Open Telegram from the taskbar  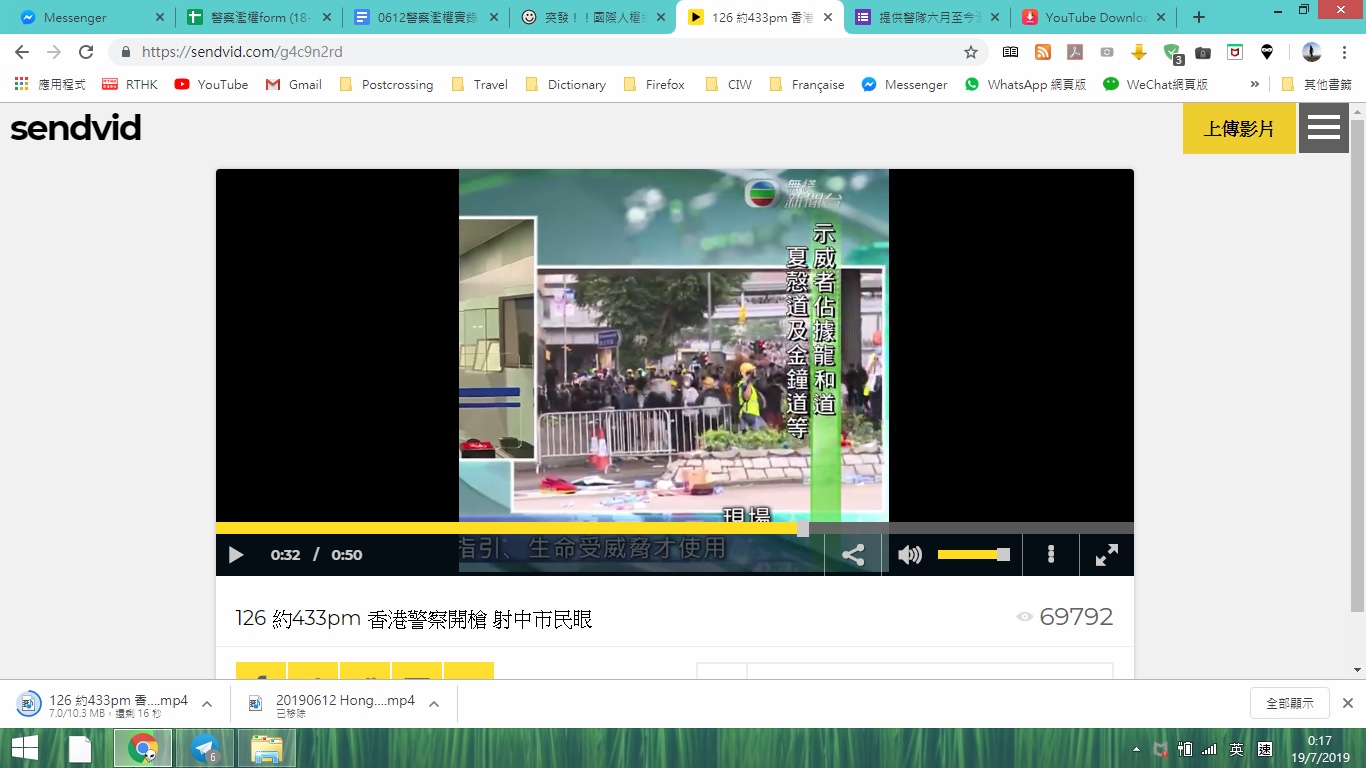click(x=205, y=748)
